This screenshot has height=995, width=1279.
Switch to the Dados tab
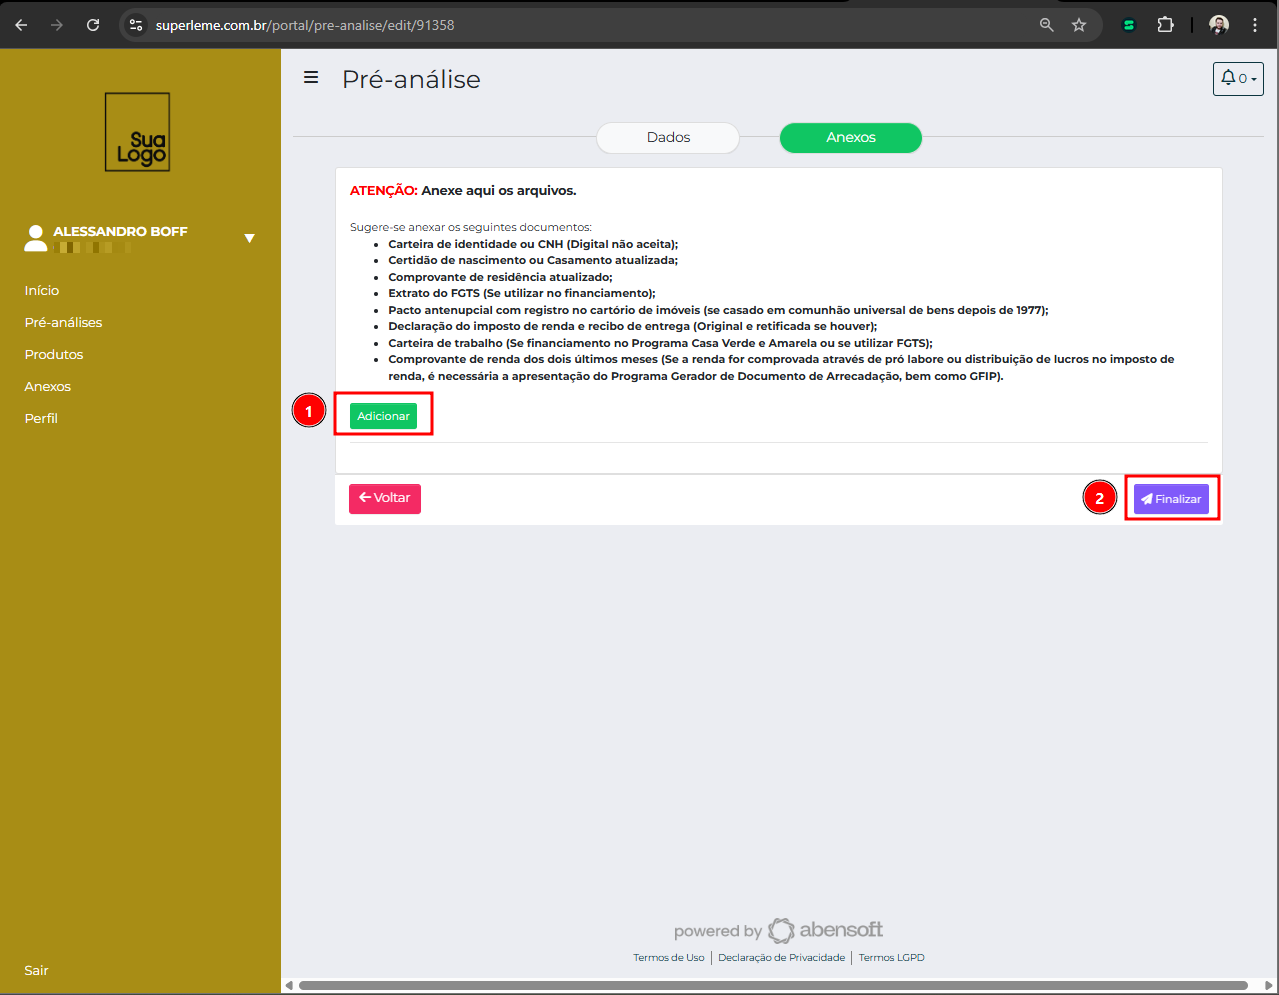point(668,138)
